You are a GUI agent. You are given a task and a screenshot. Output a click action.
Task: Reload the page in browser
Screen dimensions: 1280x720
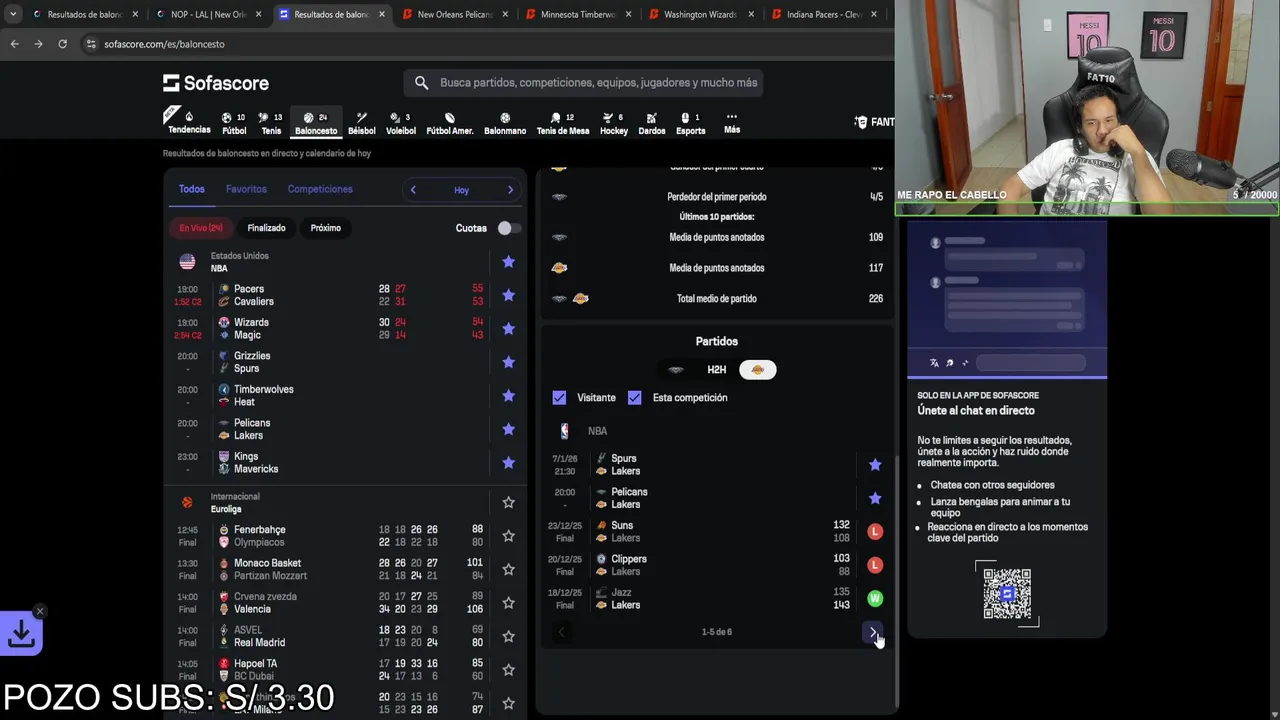pyautogui.click(x=62, y=44)
